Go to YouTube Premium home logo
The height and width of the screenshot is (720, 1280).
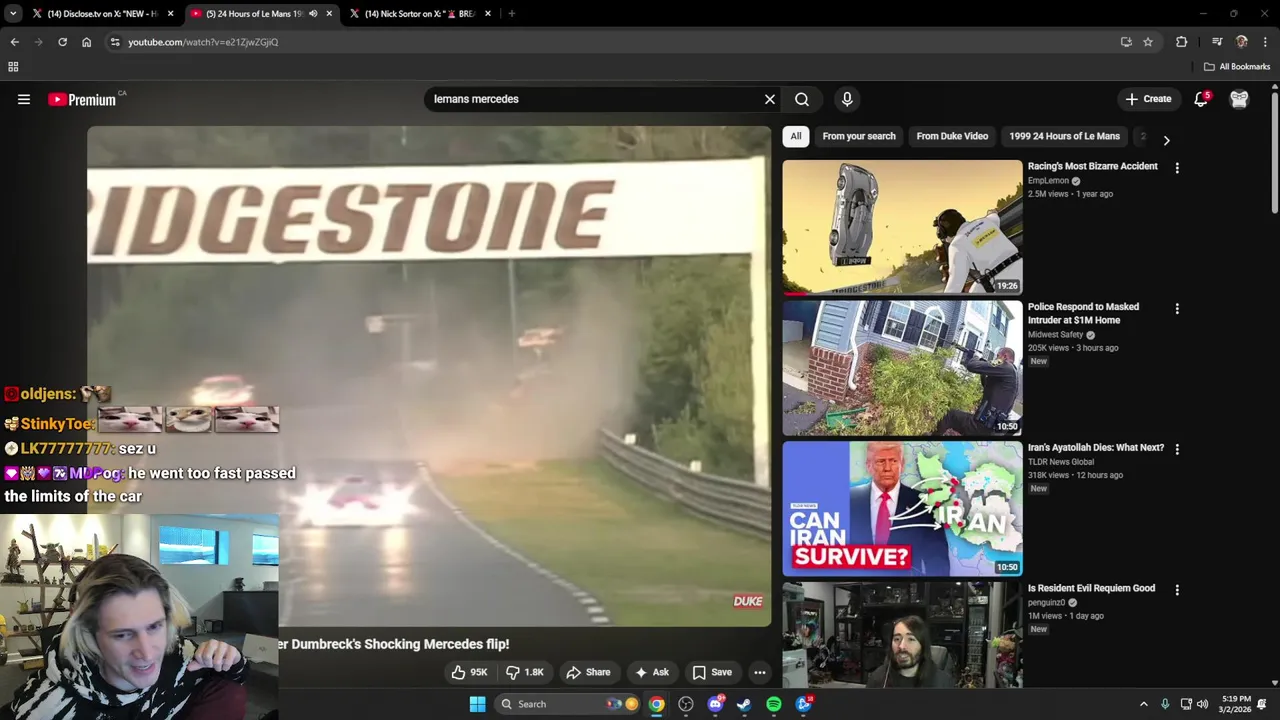(x=82, y=99)
